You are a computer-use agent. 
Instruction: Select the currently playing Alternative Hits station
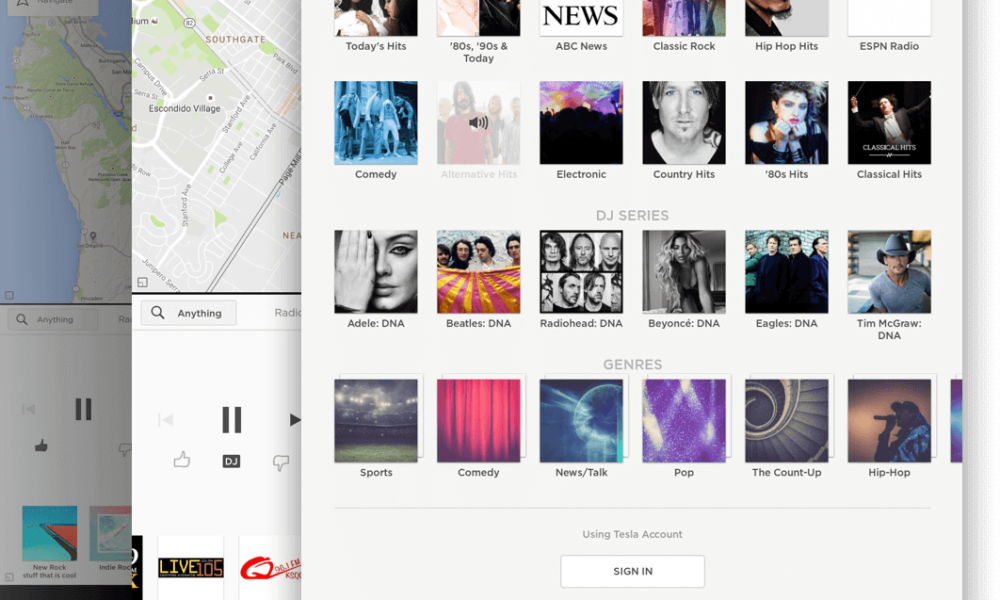(478, 122)
